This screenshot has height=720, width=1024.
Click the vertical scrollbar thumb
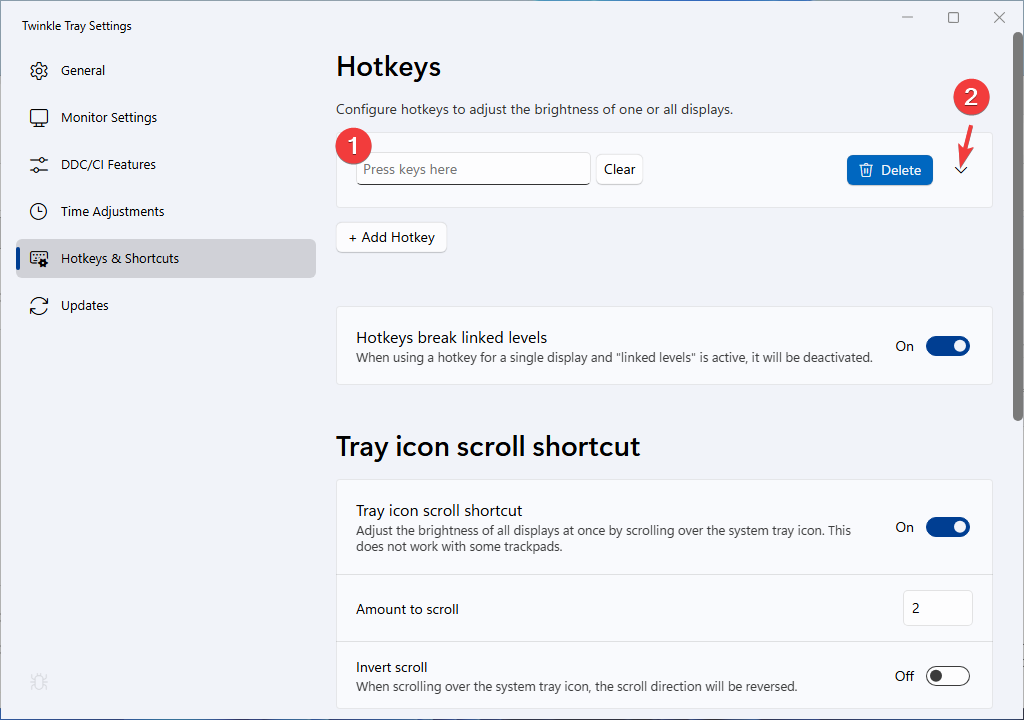tap(1018, 226)
